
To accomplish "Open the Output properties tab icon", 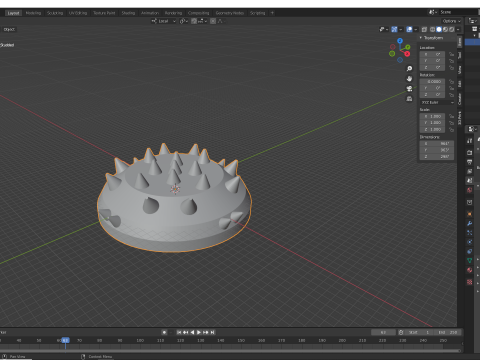I will pos(470,162).
